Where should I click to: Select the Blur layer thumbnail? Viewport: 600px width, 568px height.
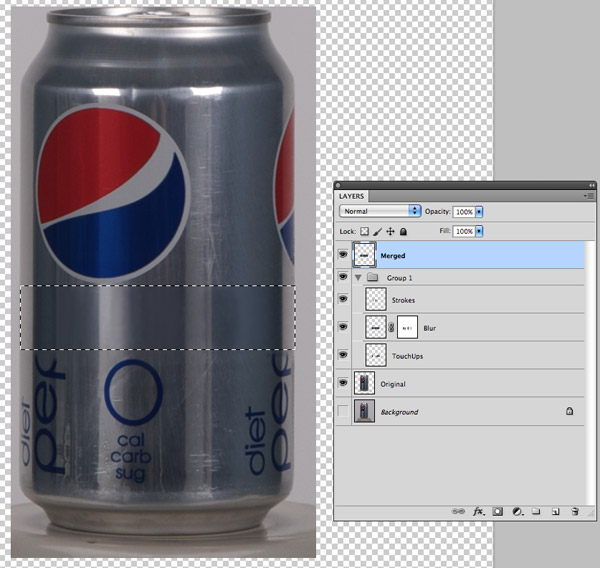click(376, 327)
